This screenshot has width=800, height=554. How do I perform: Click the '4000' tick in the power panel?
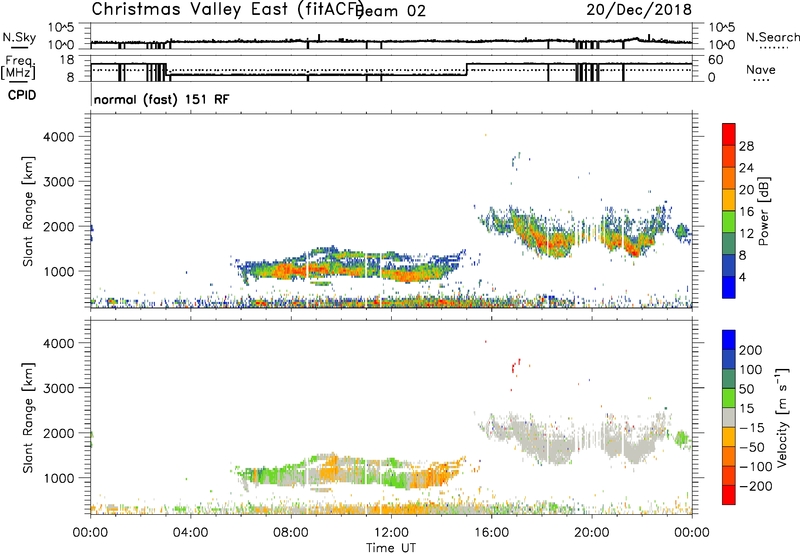click(58, 137)
